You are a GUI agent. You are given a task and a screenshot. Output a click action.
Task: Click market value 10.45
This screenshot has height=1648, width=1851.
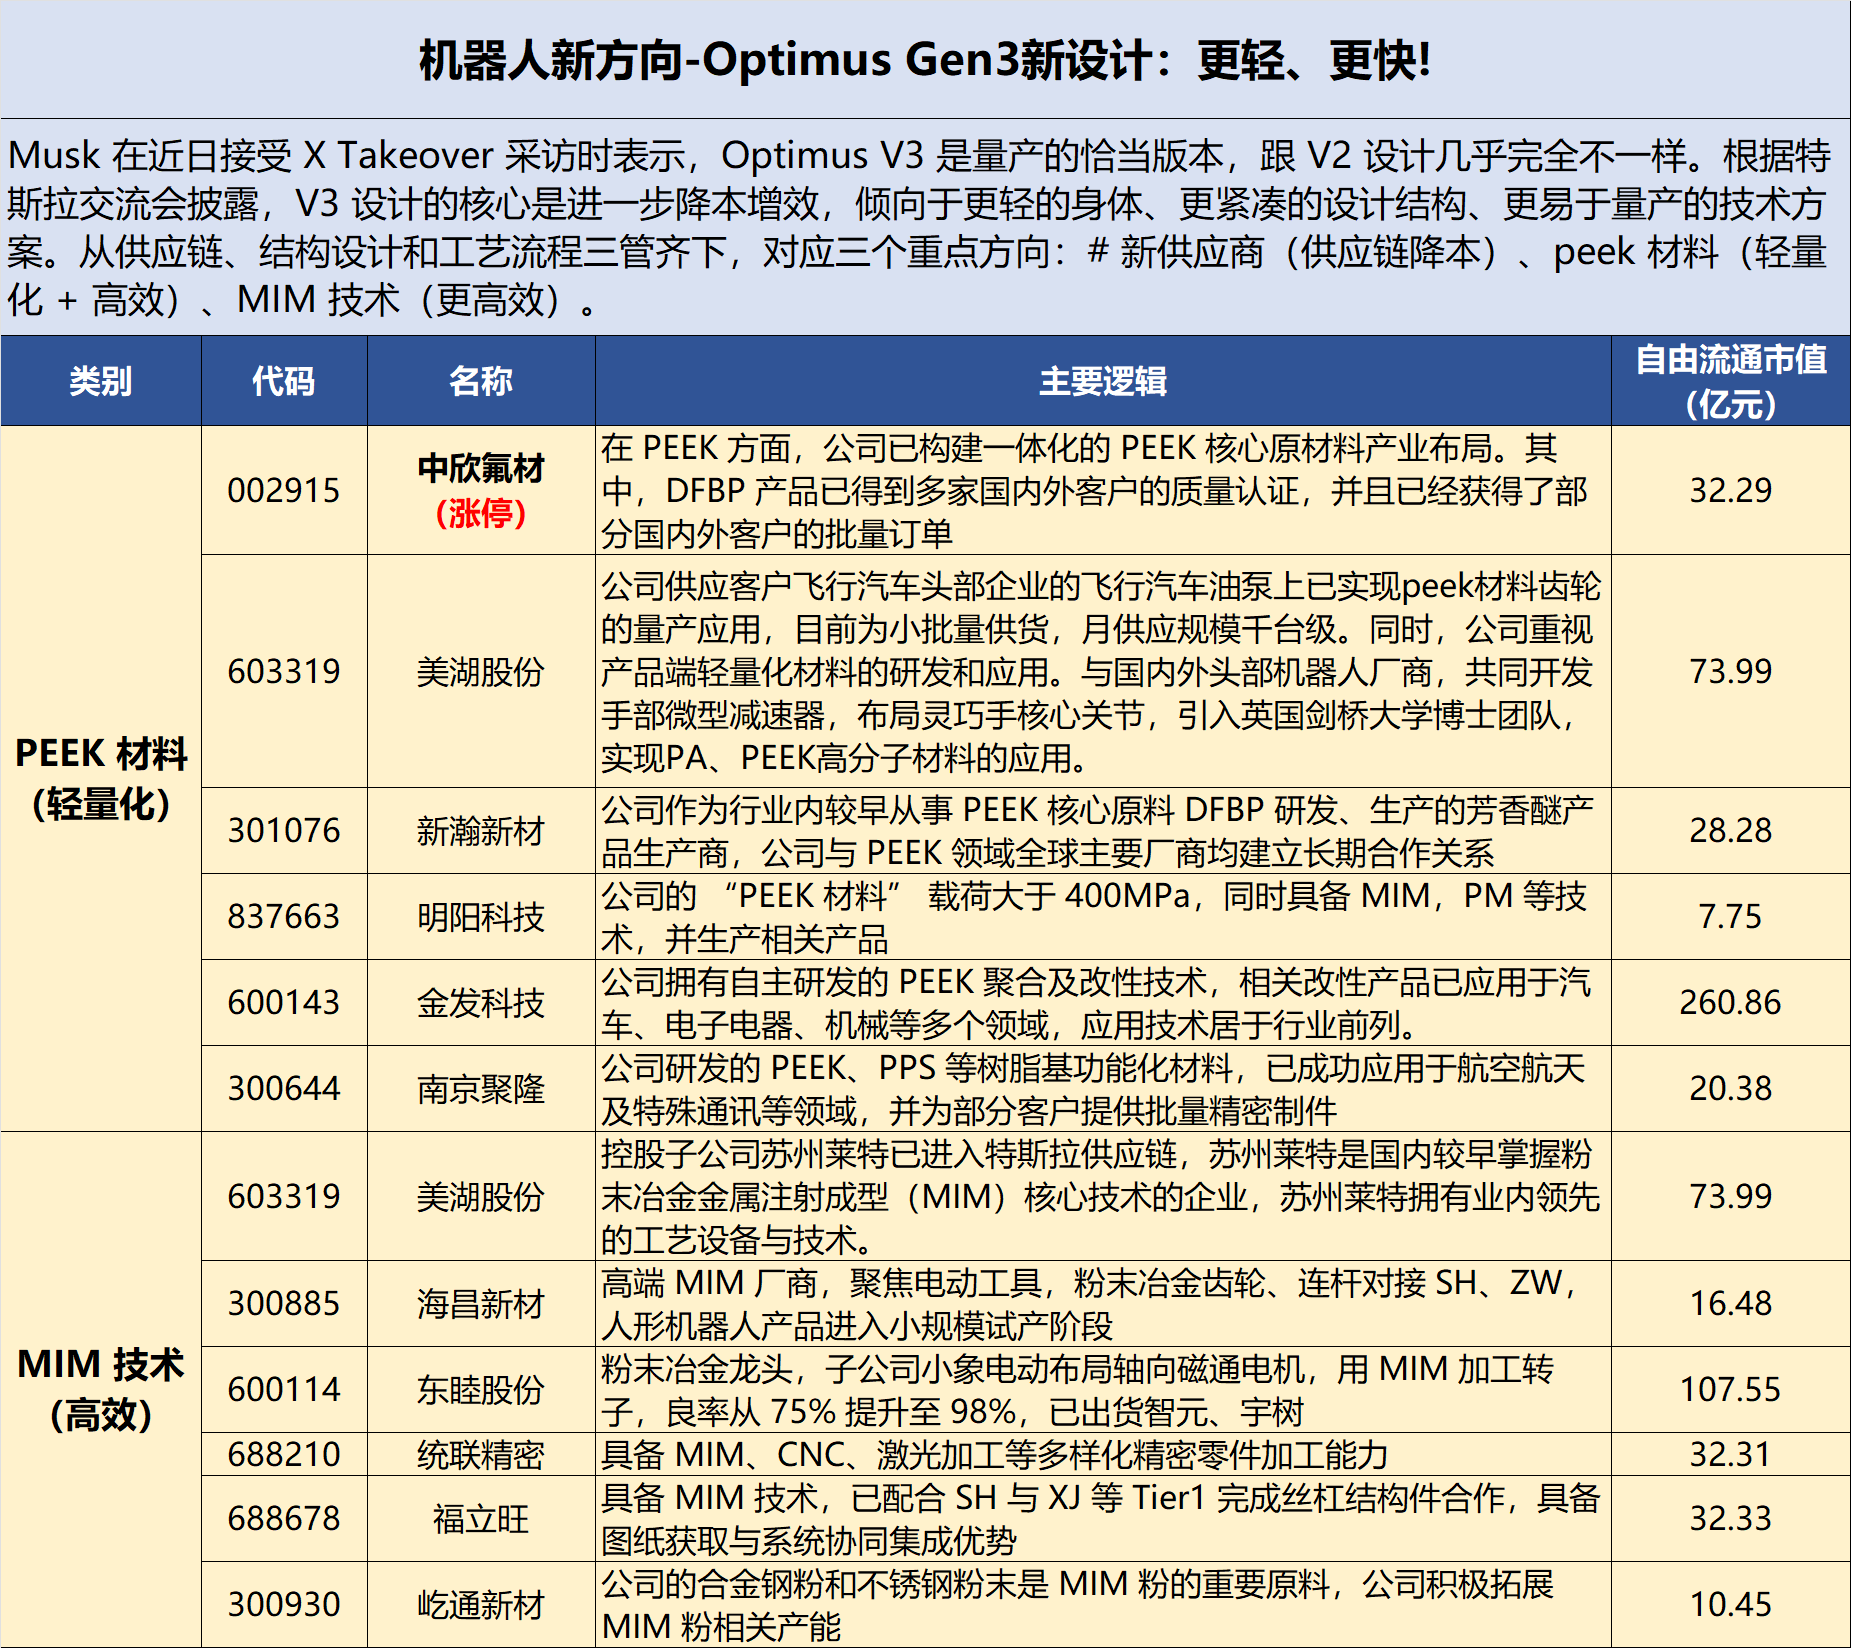1730,1605
